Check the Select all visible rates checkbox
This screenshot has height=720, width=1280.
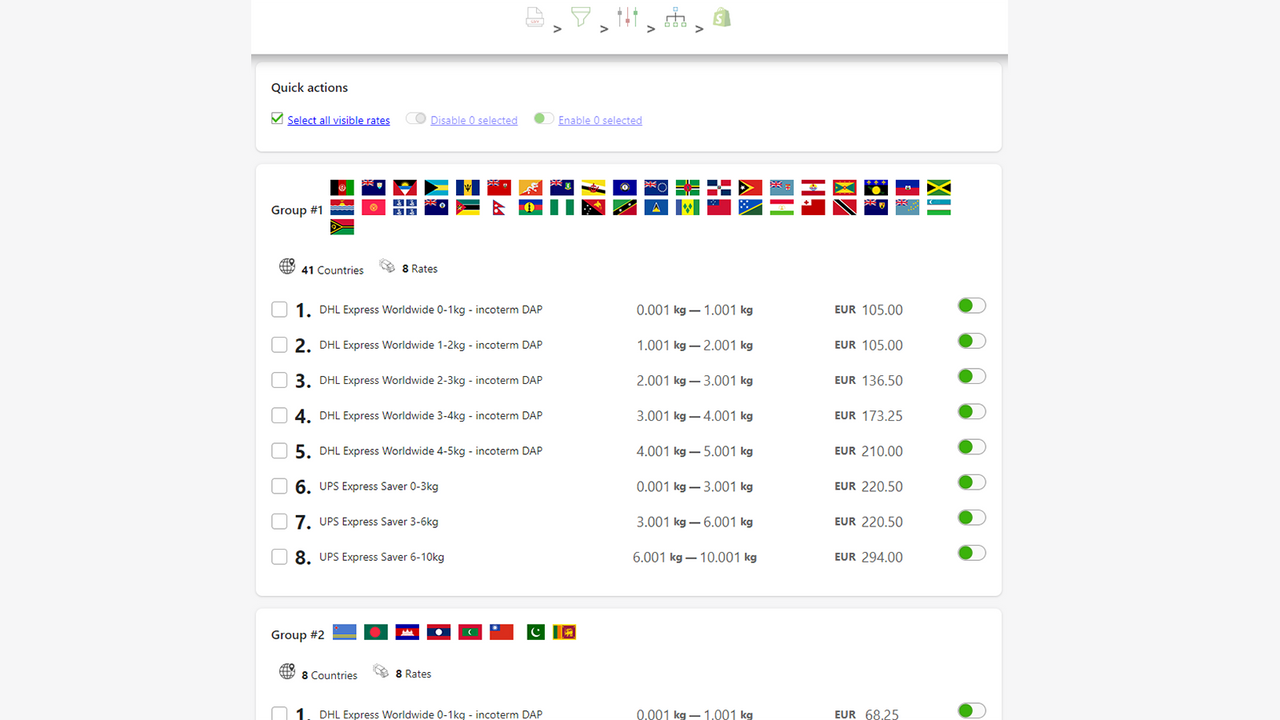click(x=276, y=118)
